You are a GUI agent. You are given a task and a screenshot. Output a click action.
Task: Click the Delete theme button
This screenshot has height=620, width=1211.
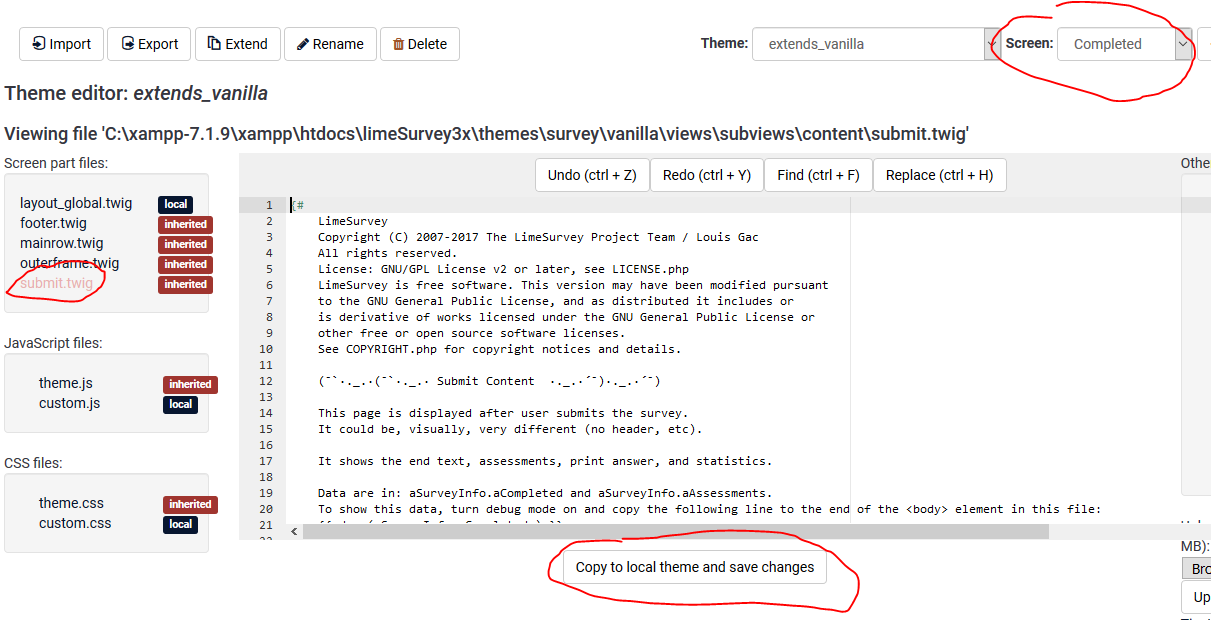coord(420,44)
